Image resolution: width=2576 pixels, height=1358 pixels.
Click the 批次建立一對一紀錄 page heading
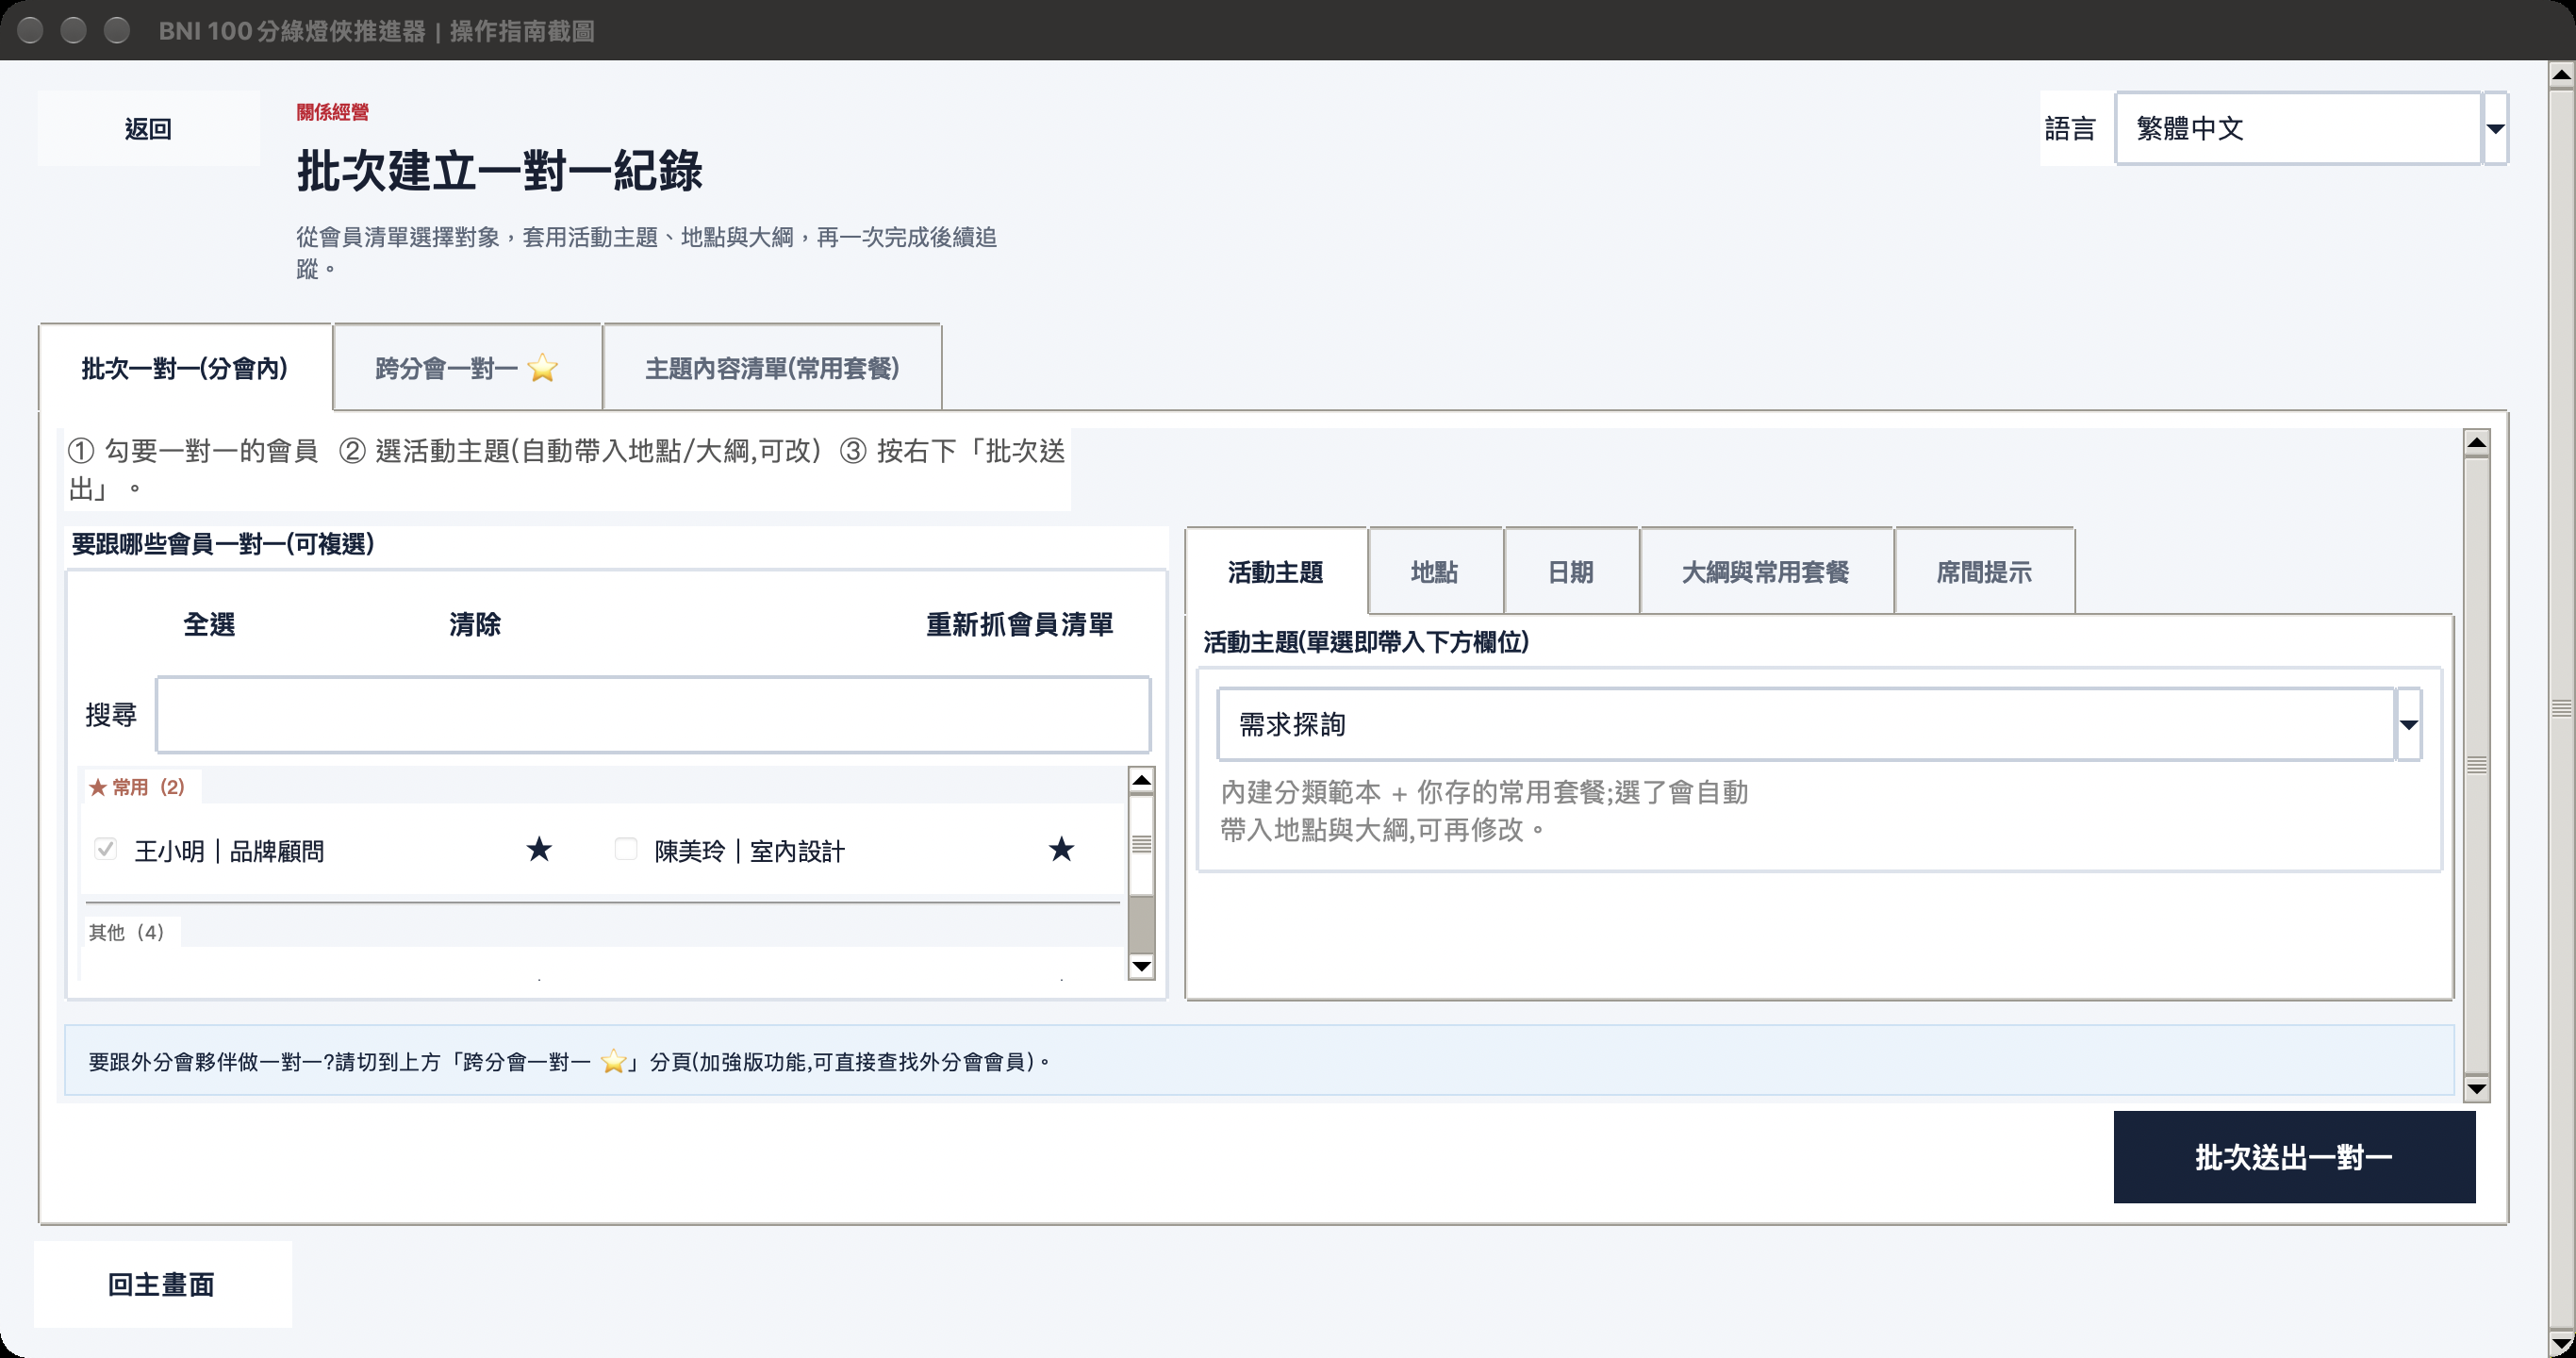500,170
